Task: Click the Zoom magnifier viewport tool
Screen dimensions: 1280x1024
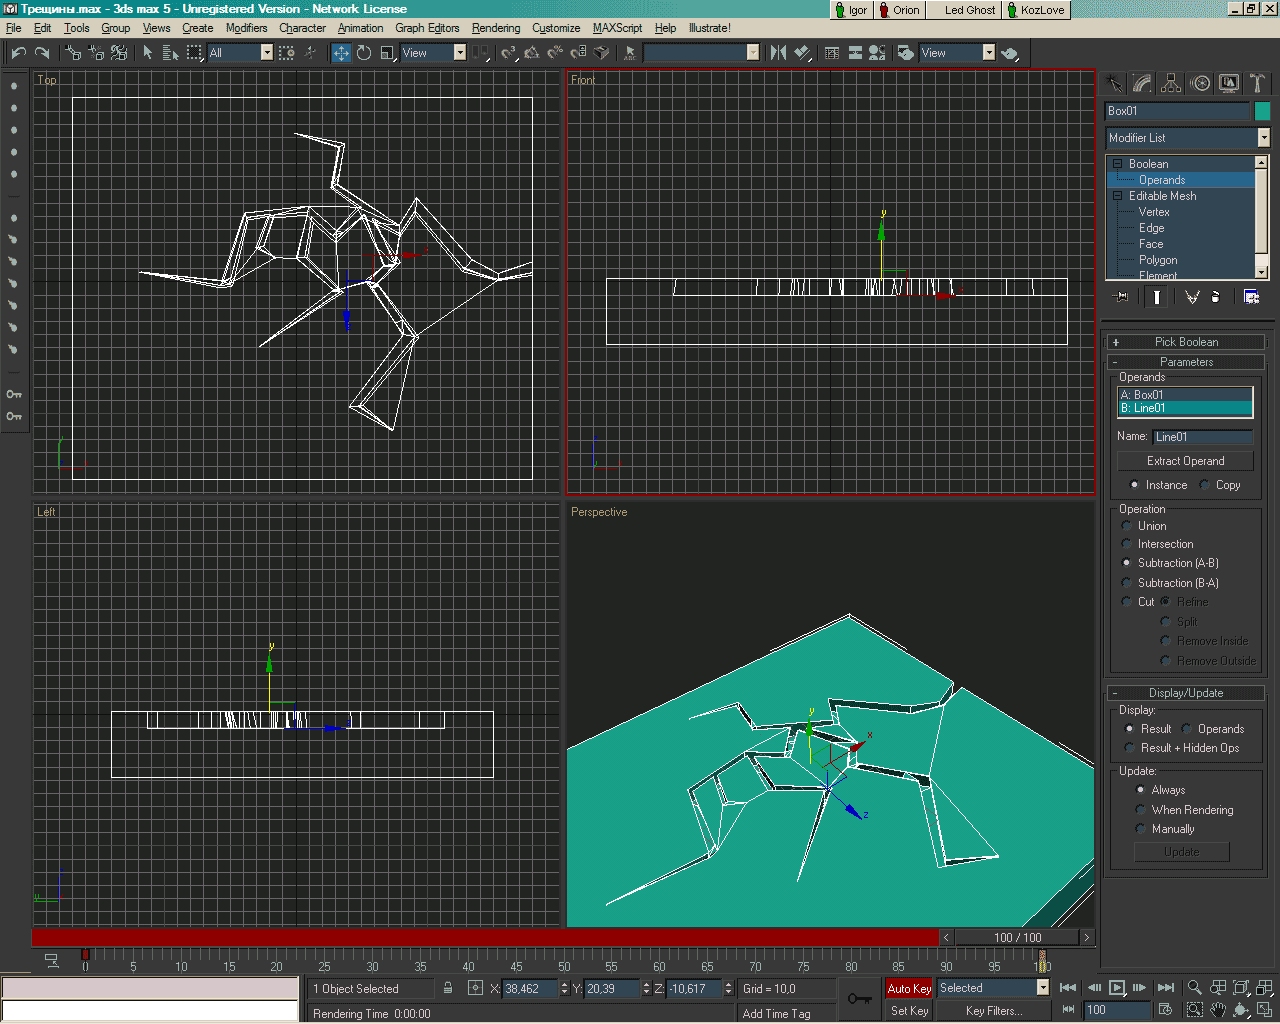Action: point(1194,988)
